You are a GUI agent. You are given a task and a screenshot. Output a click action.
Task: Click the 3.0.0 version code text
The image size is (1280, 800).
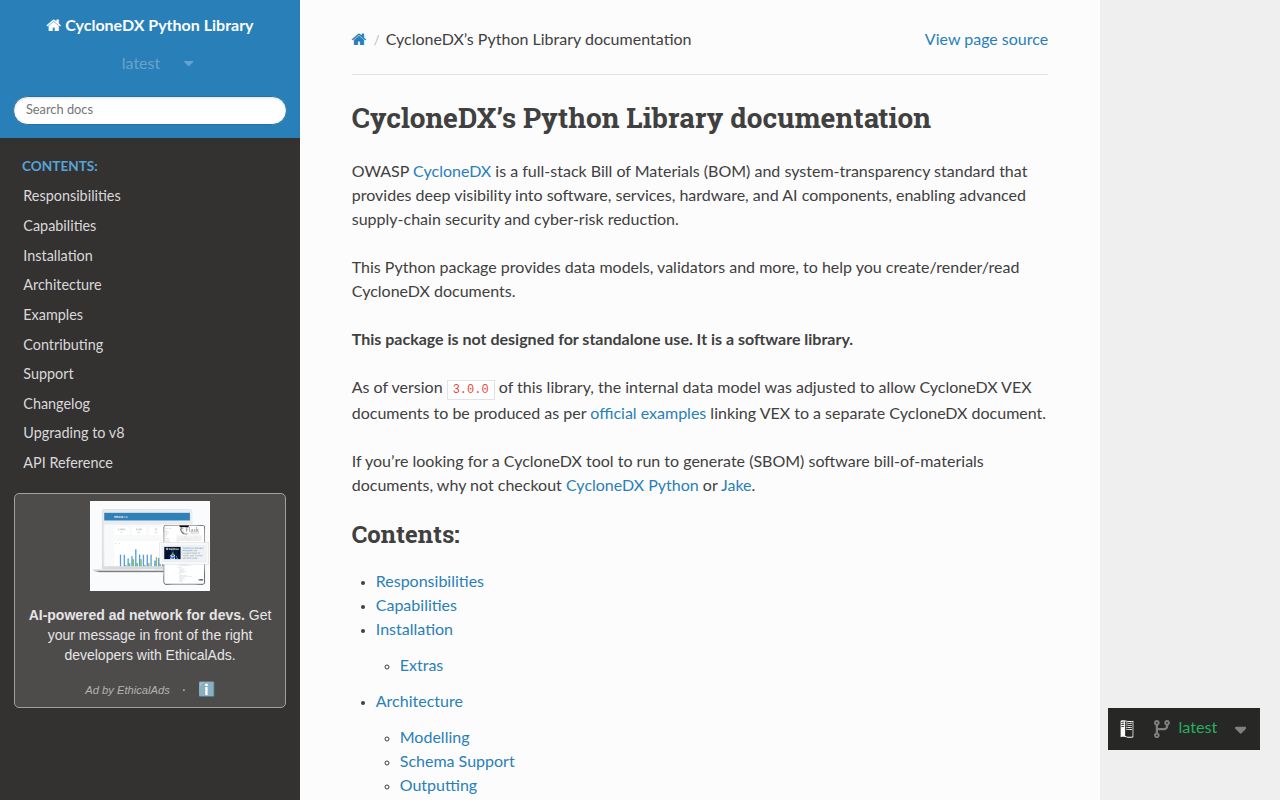tap(470, 389)
